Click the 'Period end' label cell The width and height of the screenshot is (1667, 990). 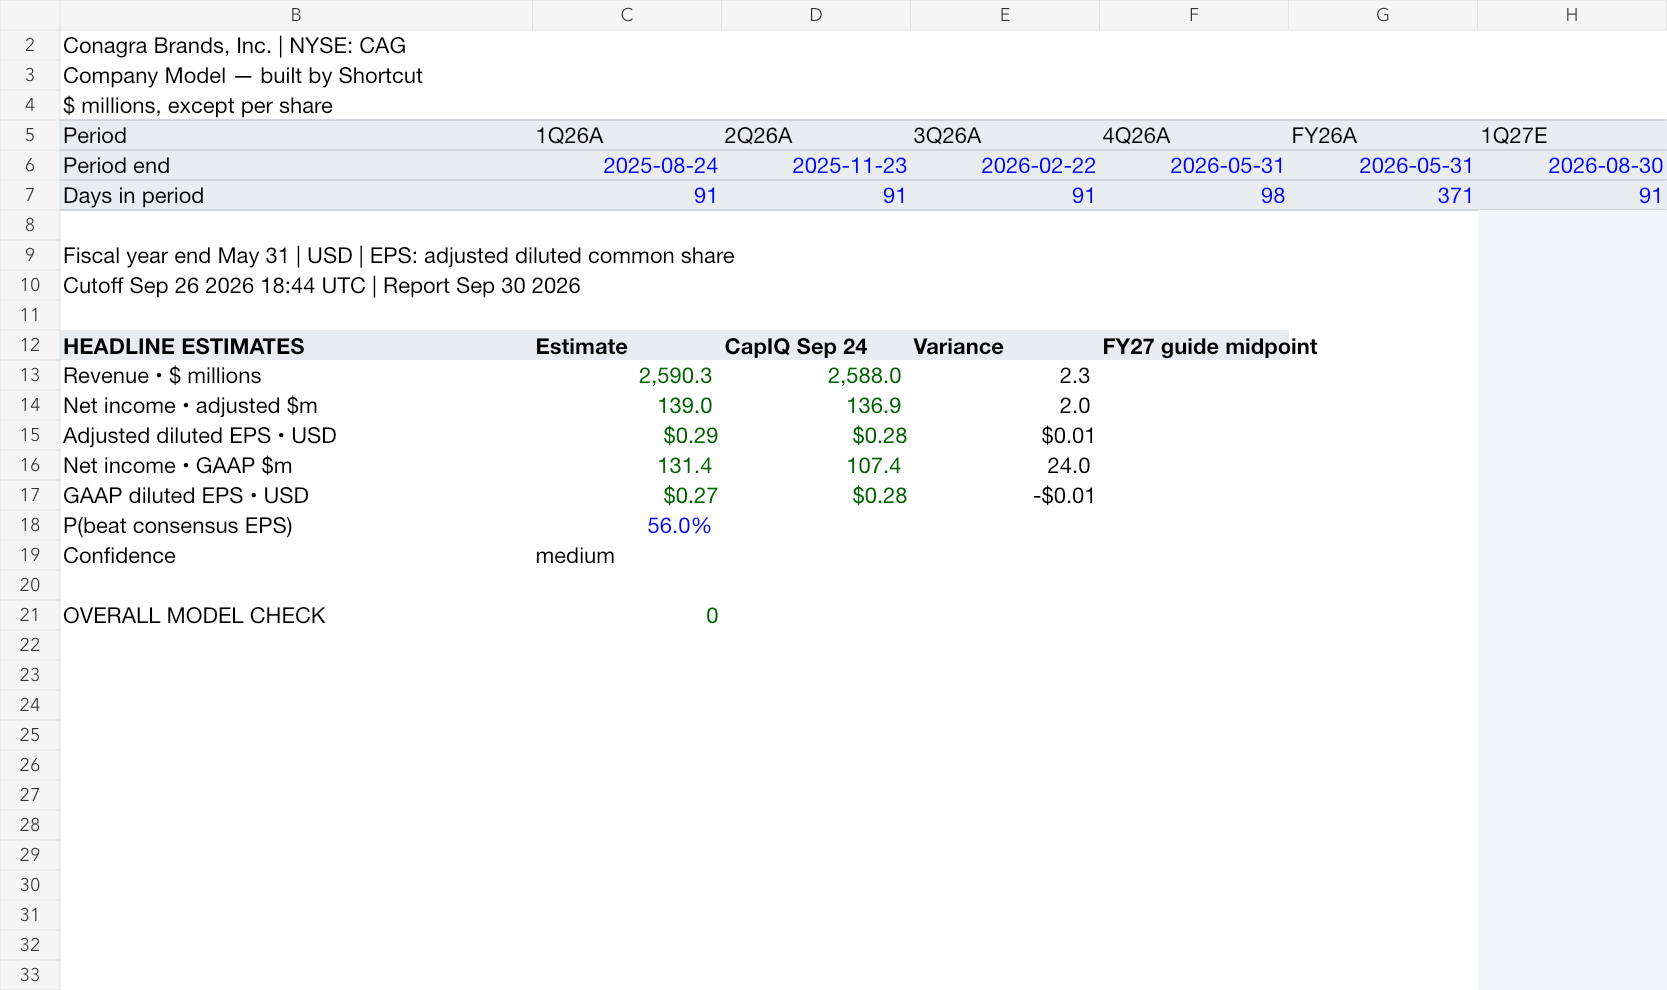[x=296, y=166]
